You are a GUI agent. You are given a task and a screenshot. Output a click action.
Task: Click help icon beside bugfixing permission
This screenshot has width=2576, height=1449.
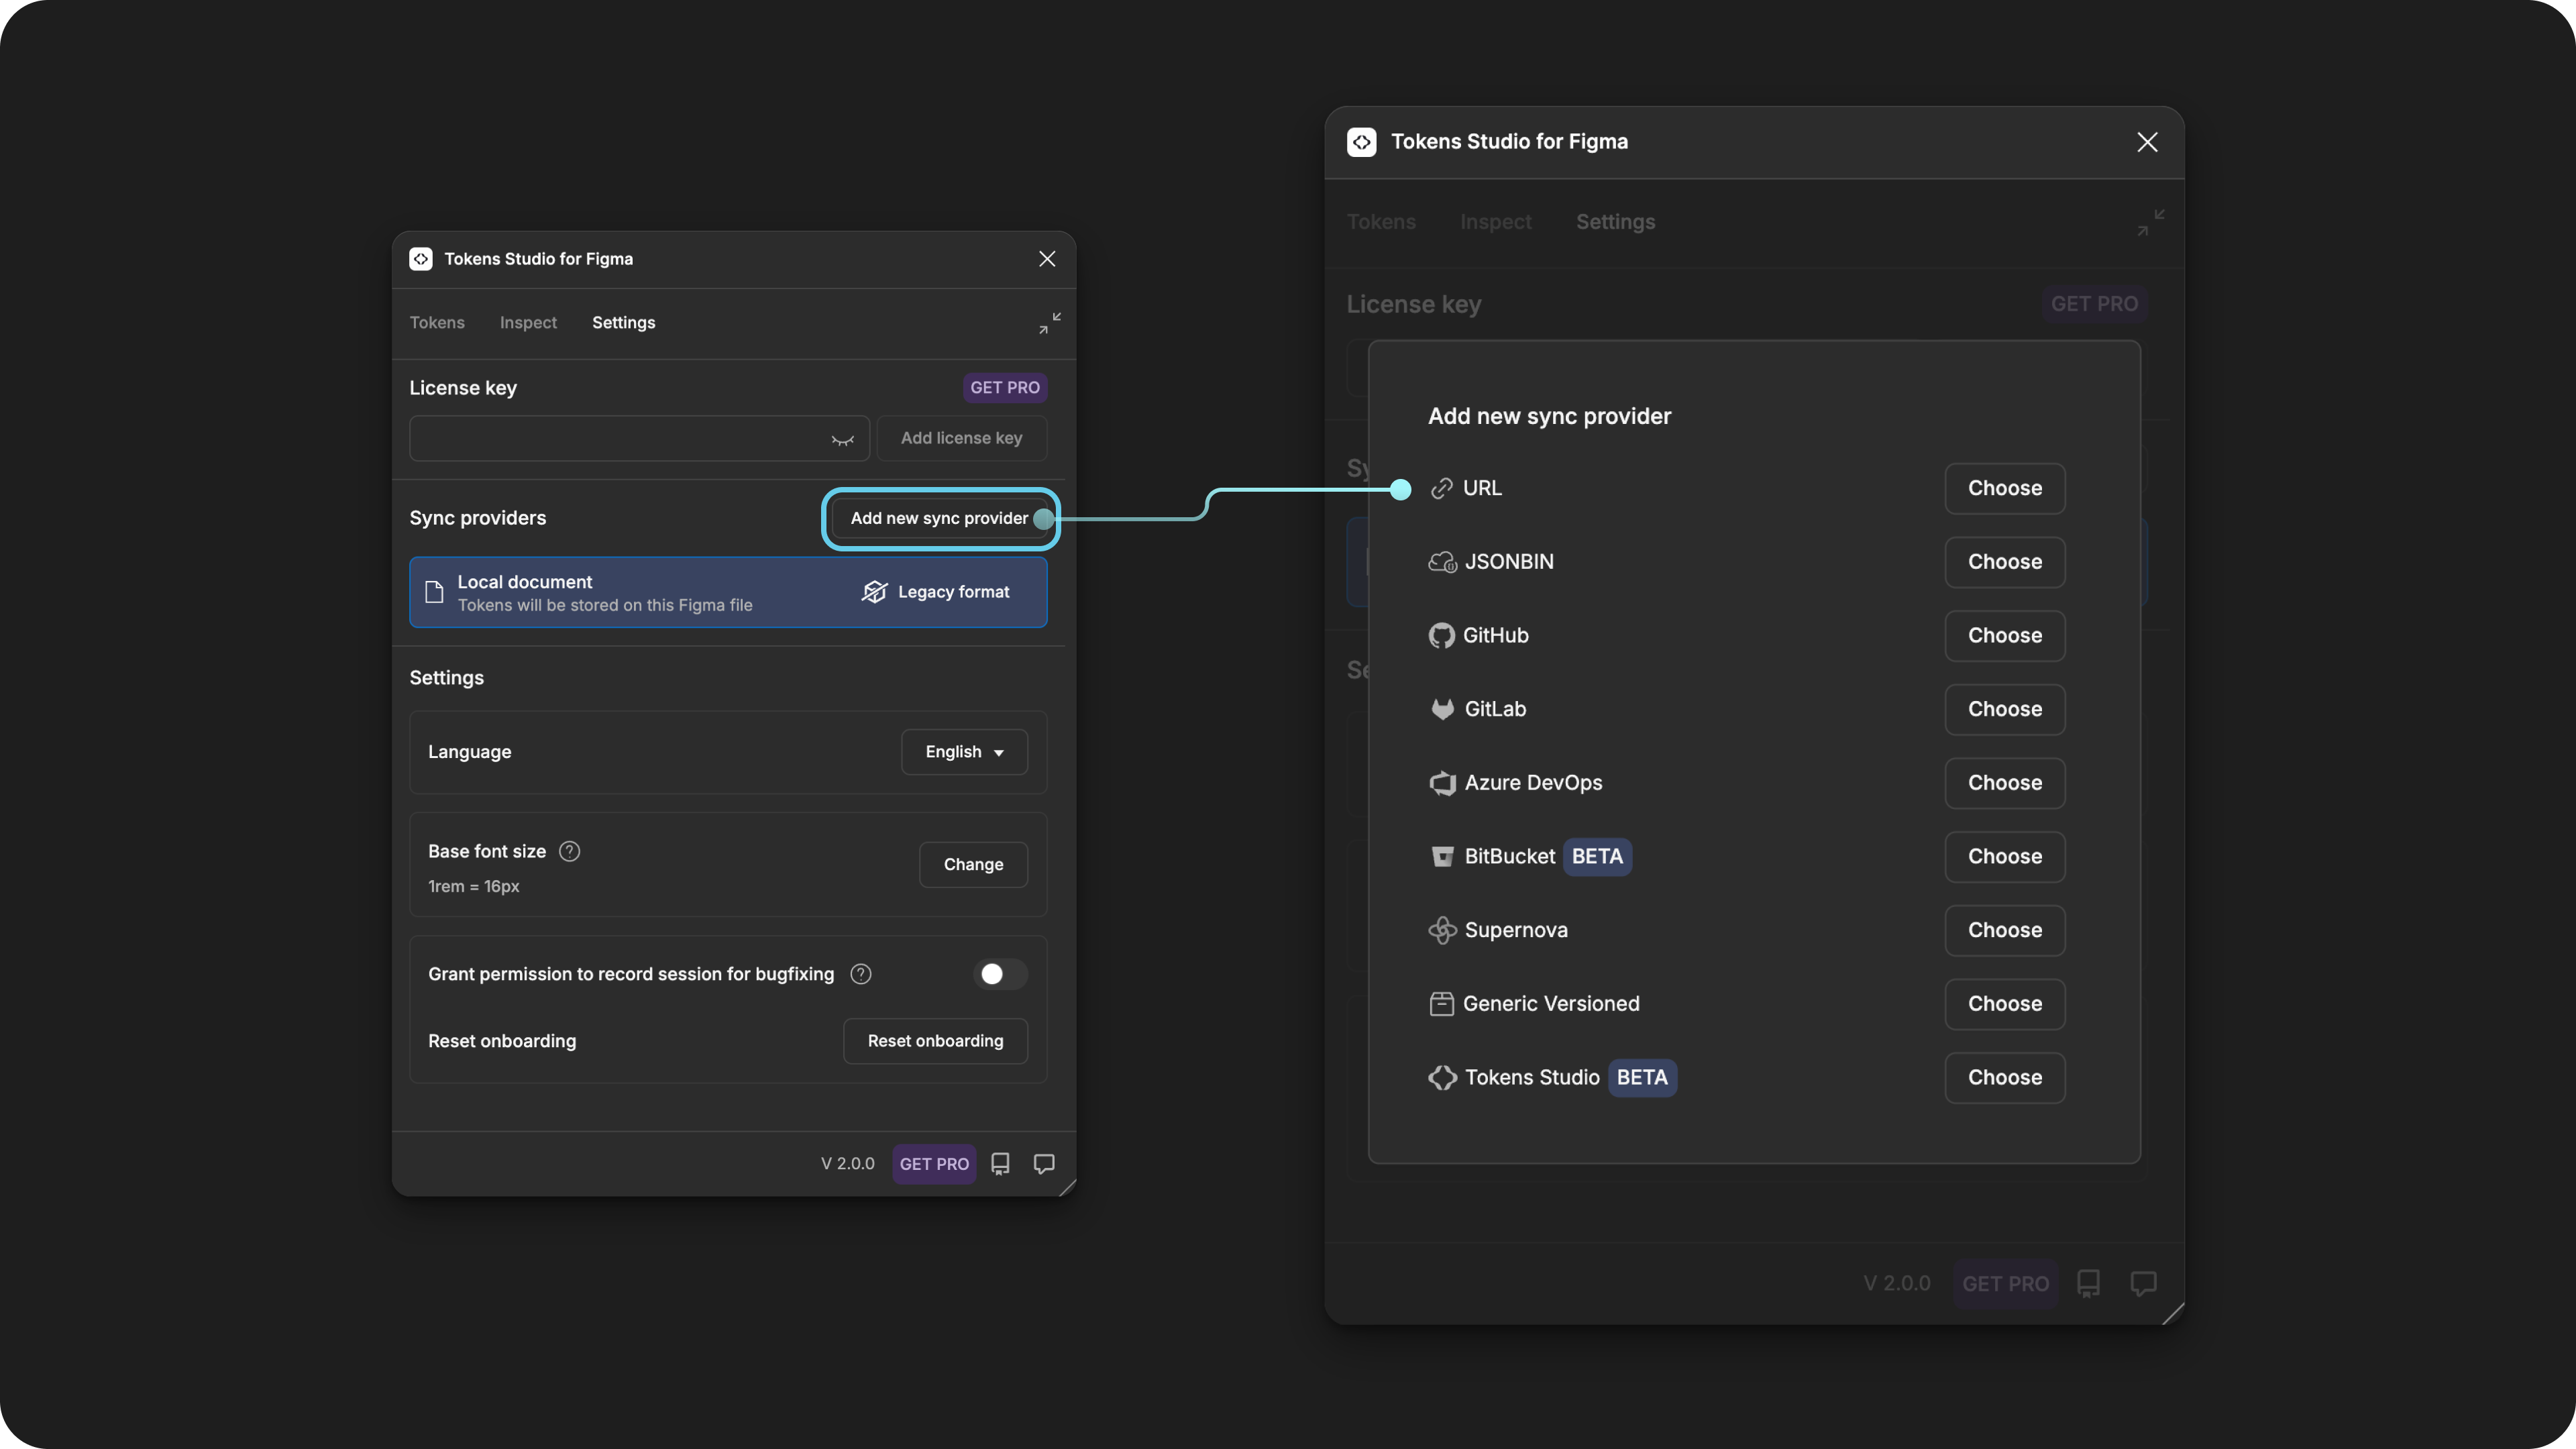861,974
